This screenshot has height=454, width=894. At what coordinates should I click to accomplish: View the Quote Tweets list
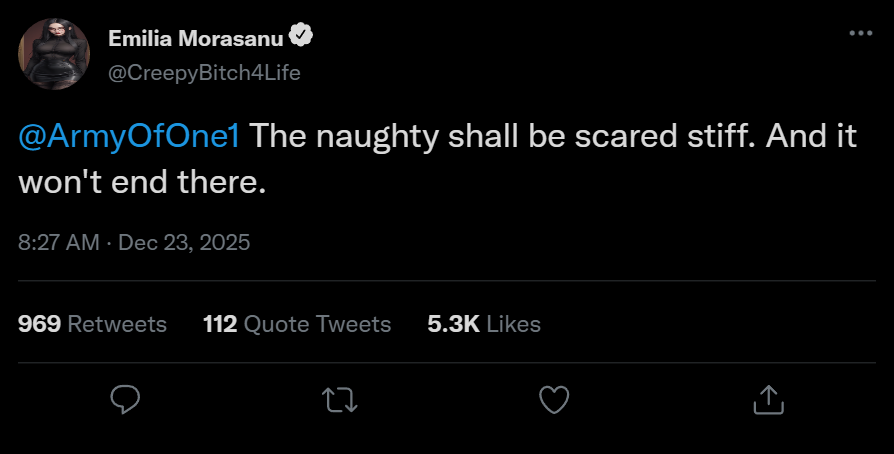[x=317, y=324]
